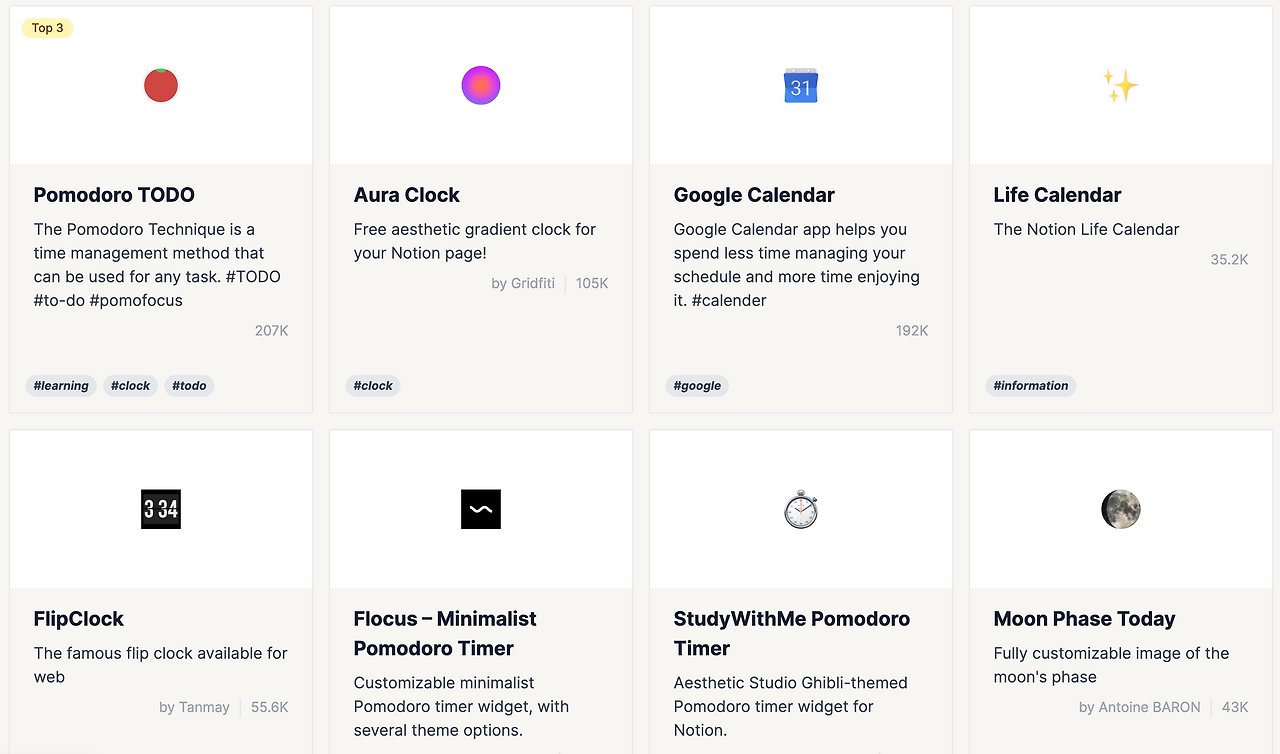Click the Moon Phase Today moon icon
This screenshot has width=1280, height=754.
tap(1121, 509)
